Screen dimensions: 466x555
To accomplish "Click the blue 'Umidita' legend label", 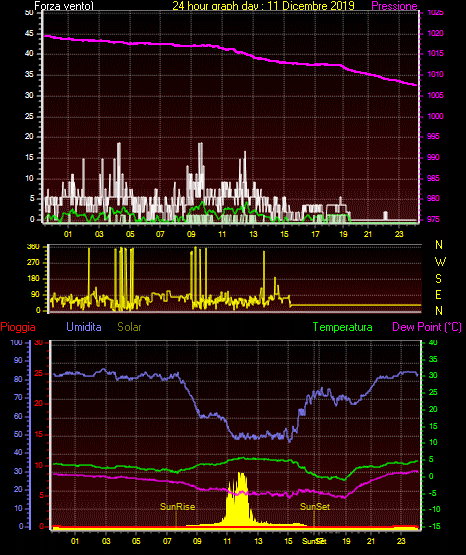I will [84, 327].
